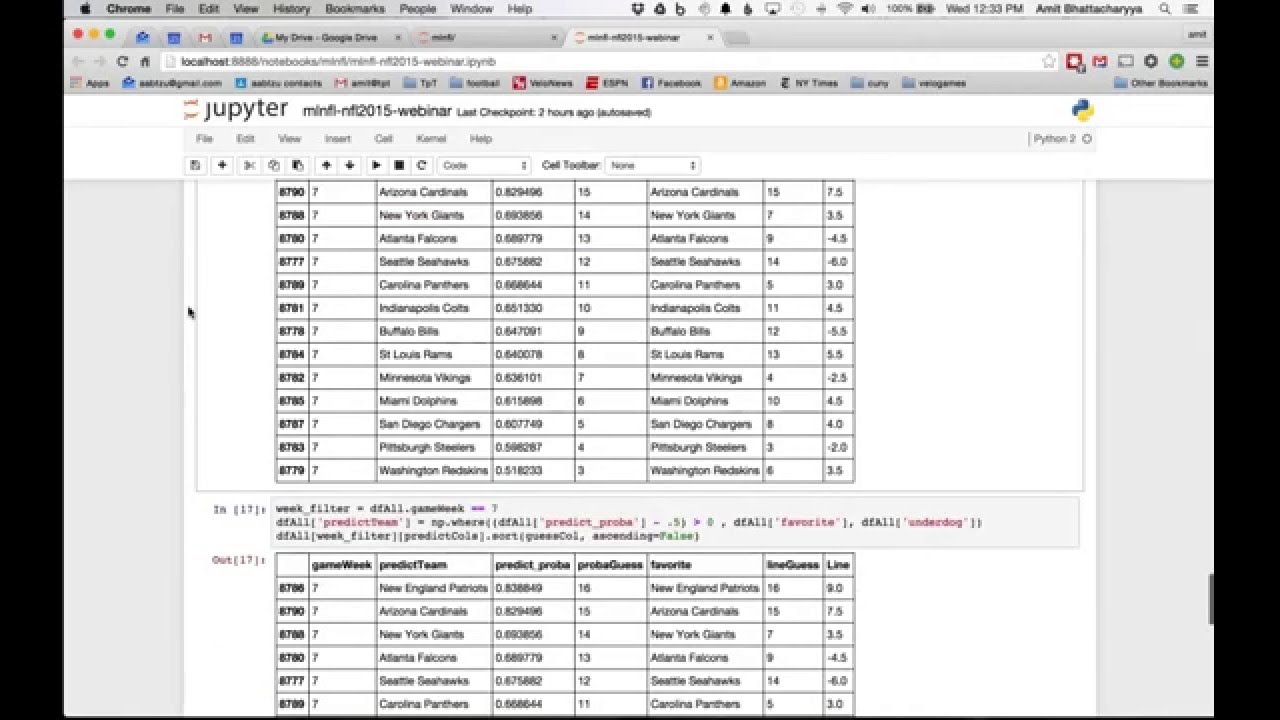The image size is (1280, 720).
Task: Paste cells below icon in toolbar
Action: [x=297, y=165]
